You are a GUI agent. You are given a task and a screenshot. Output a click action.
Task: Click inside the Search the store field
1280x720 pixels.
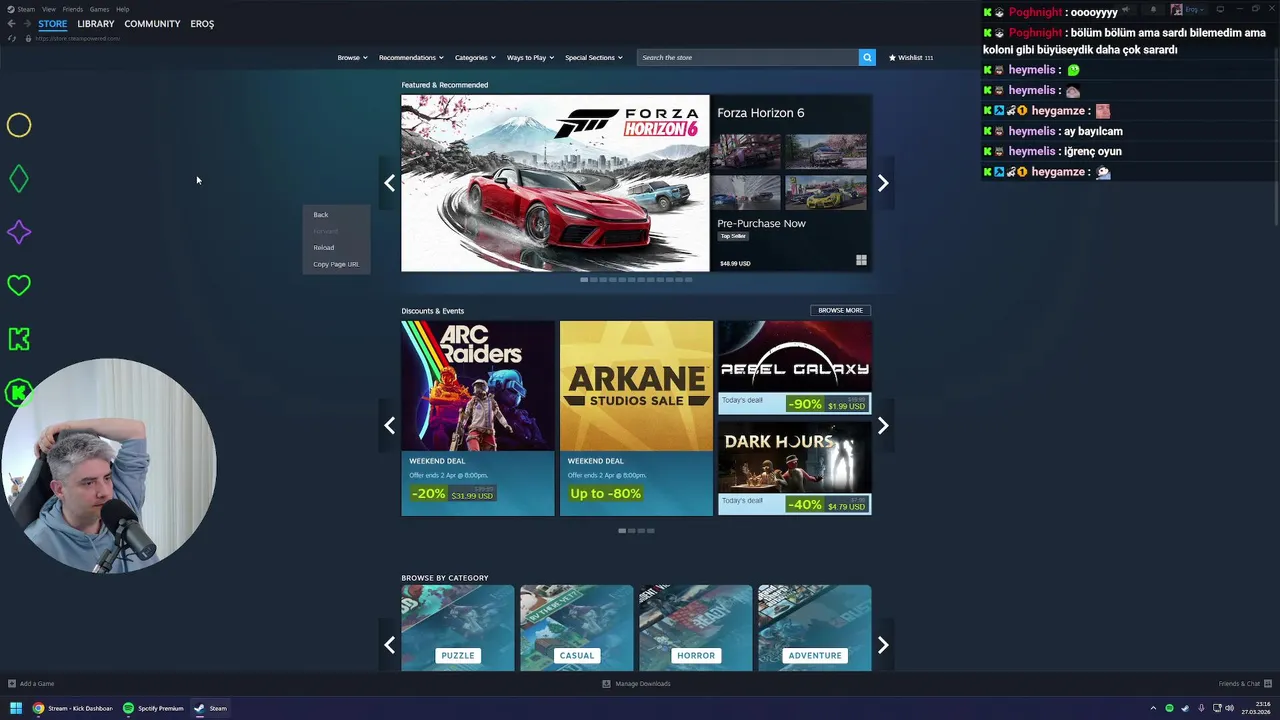tap(747, 57)
